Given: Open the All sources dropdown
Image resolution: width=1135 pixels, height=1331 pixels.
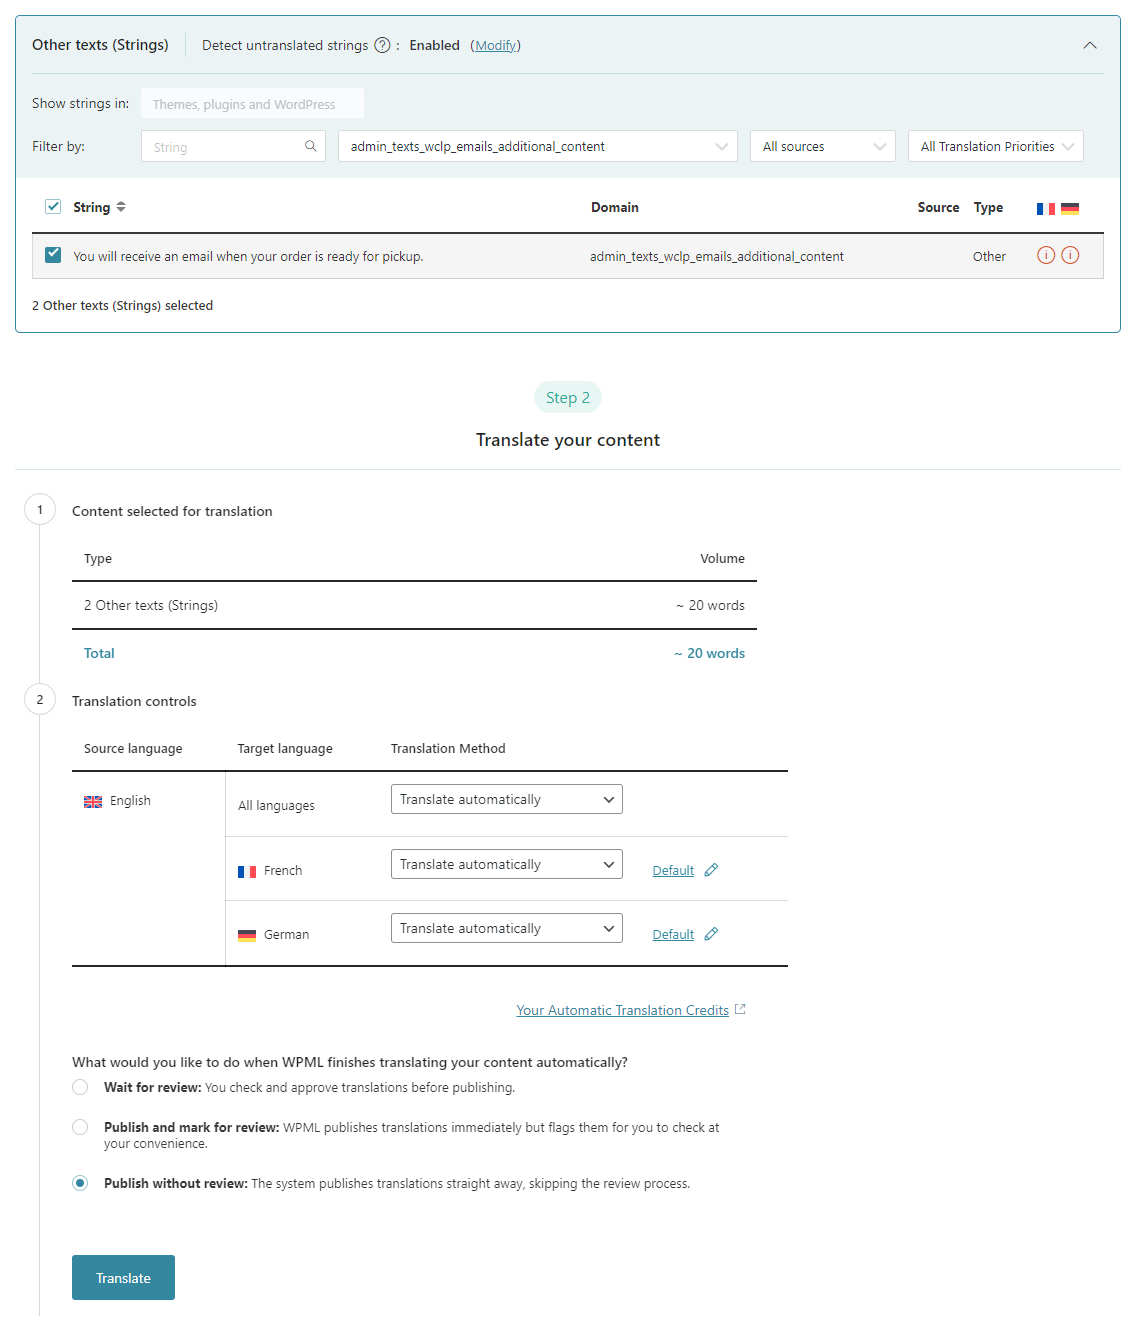Looking at the screenshot, I should pos(822,146).
